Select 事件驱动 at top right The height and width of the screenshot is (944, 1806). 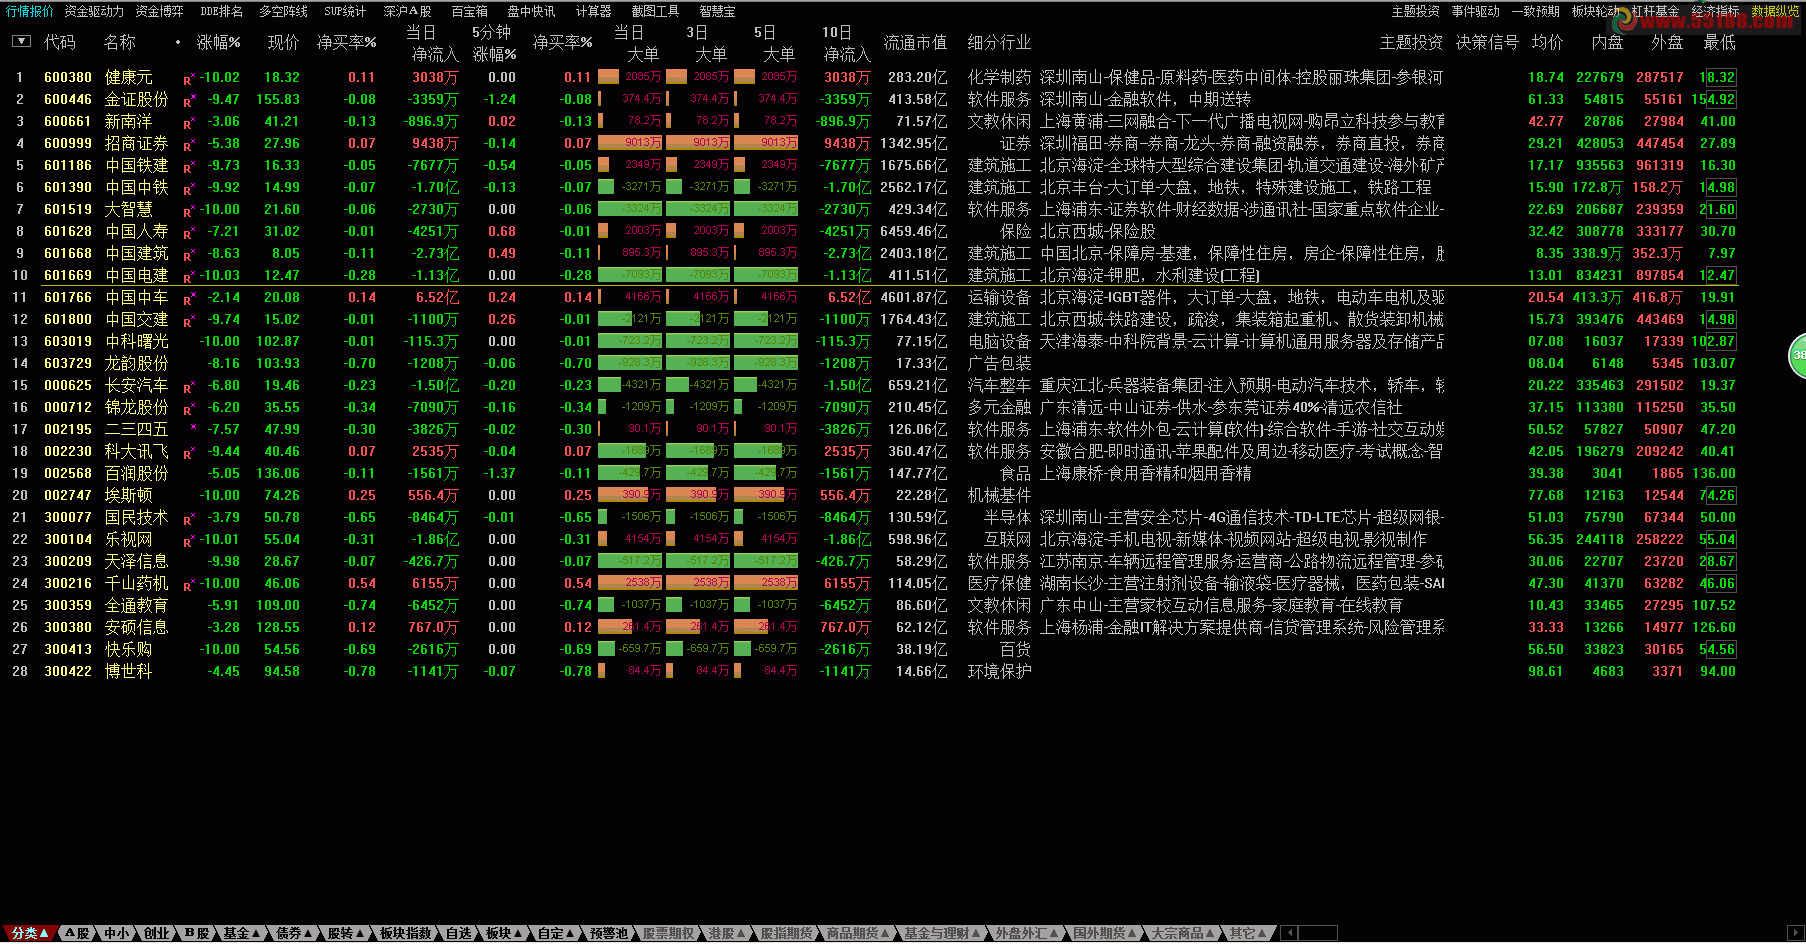(1476, 11)
